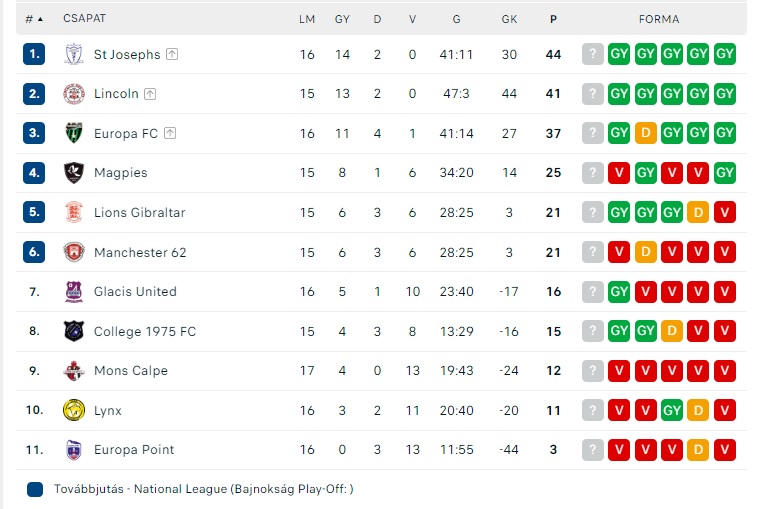Click the Lynx yellow round logo

pos(74,410)
